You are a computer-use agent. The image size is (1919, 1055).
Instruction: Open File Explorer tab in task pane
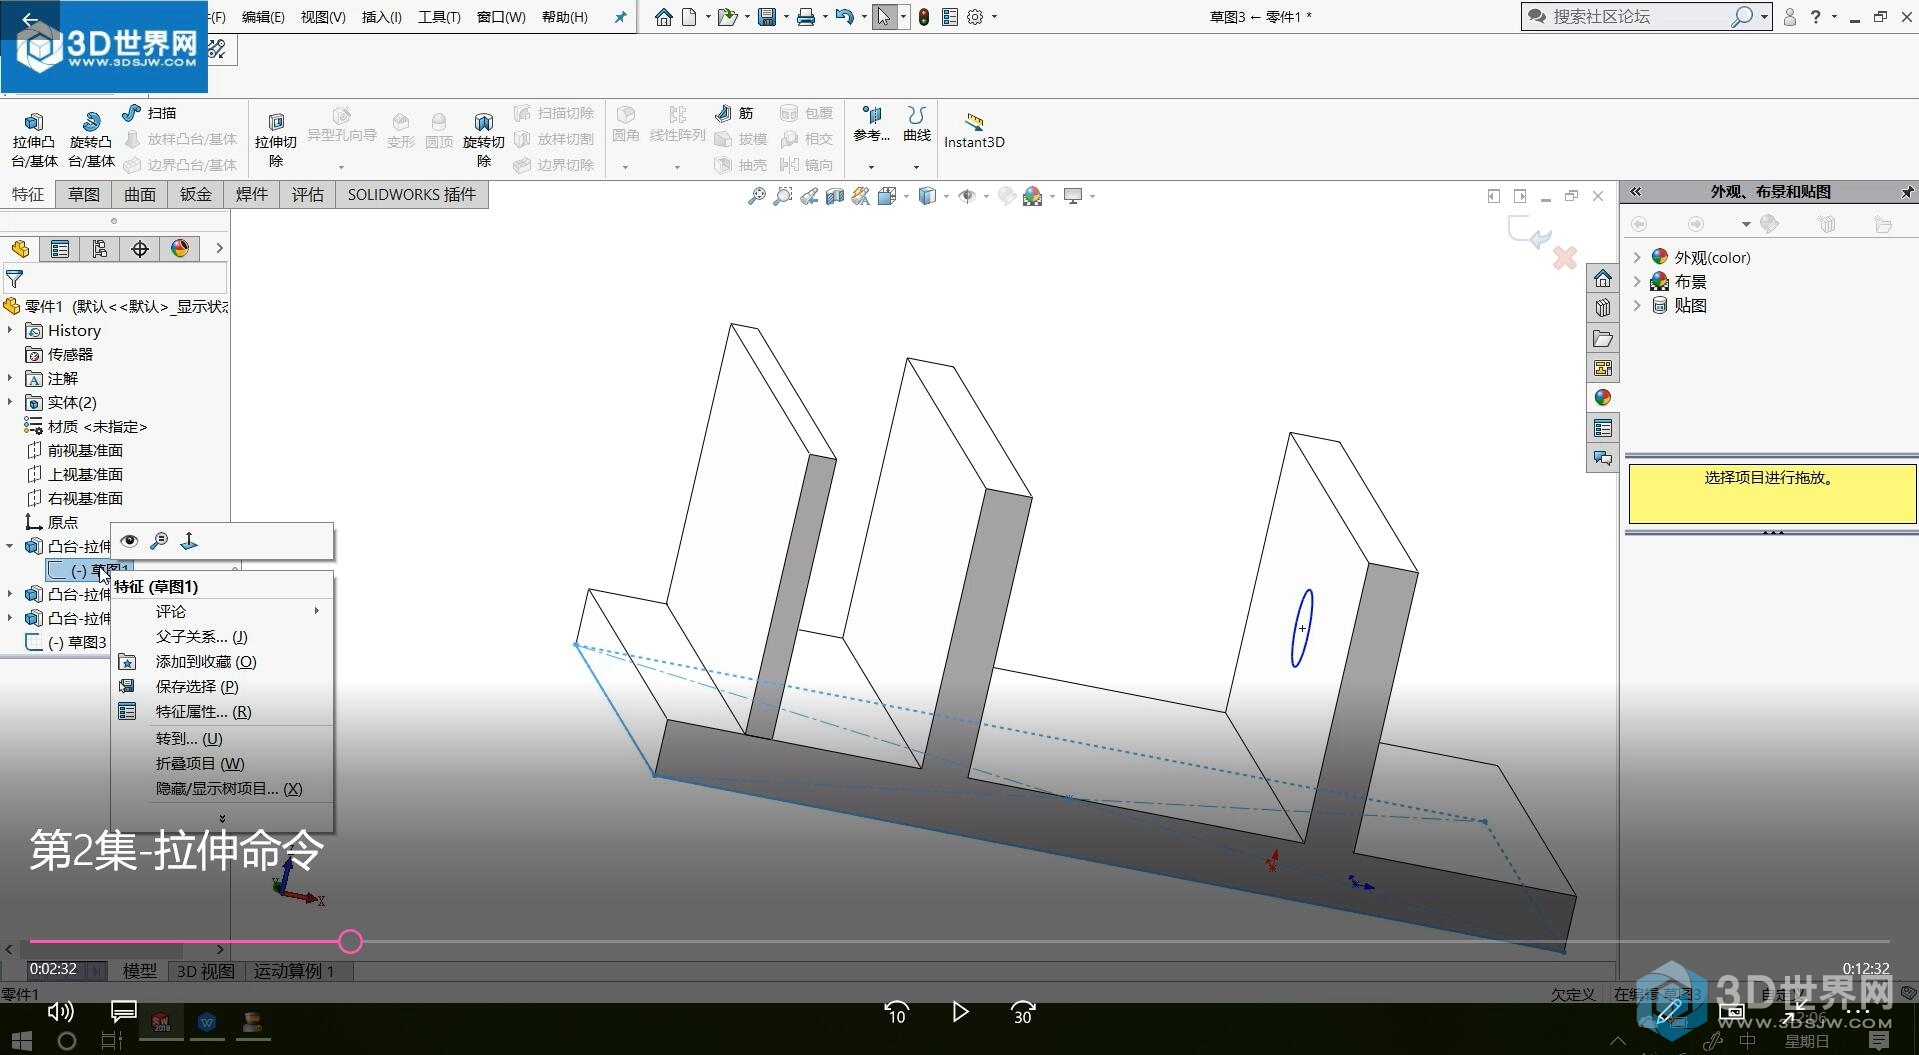(1603, 338)
